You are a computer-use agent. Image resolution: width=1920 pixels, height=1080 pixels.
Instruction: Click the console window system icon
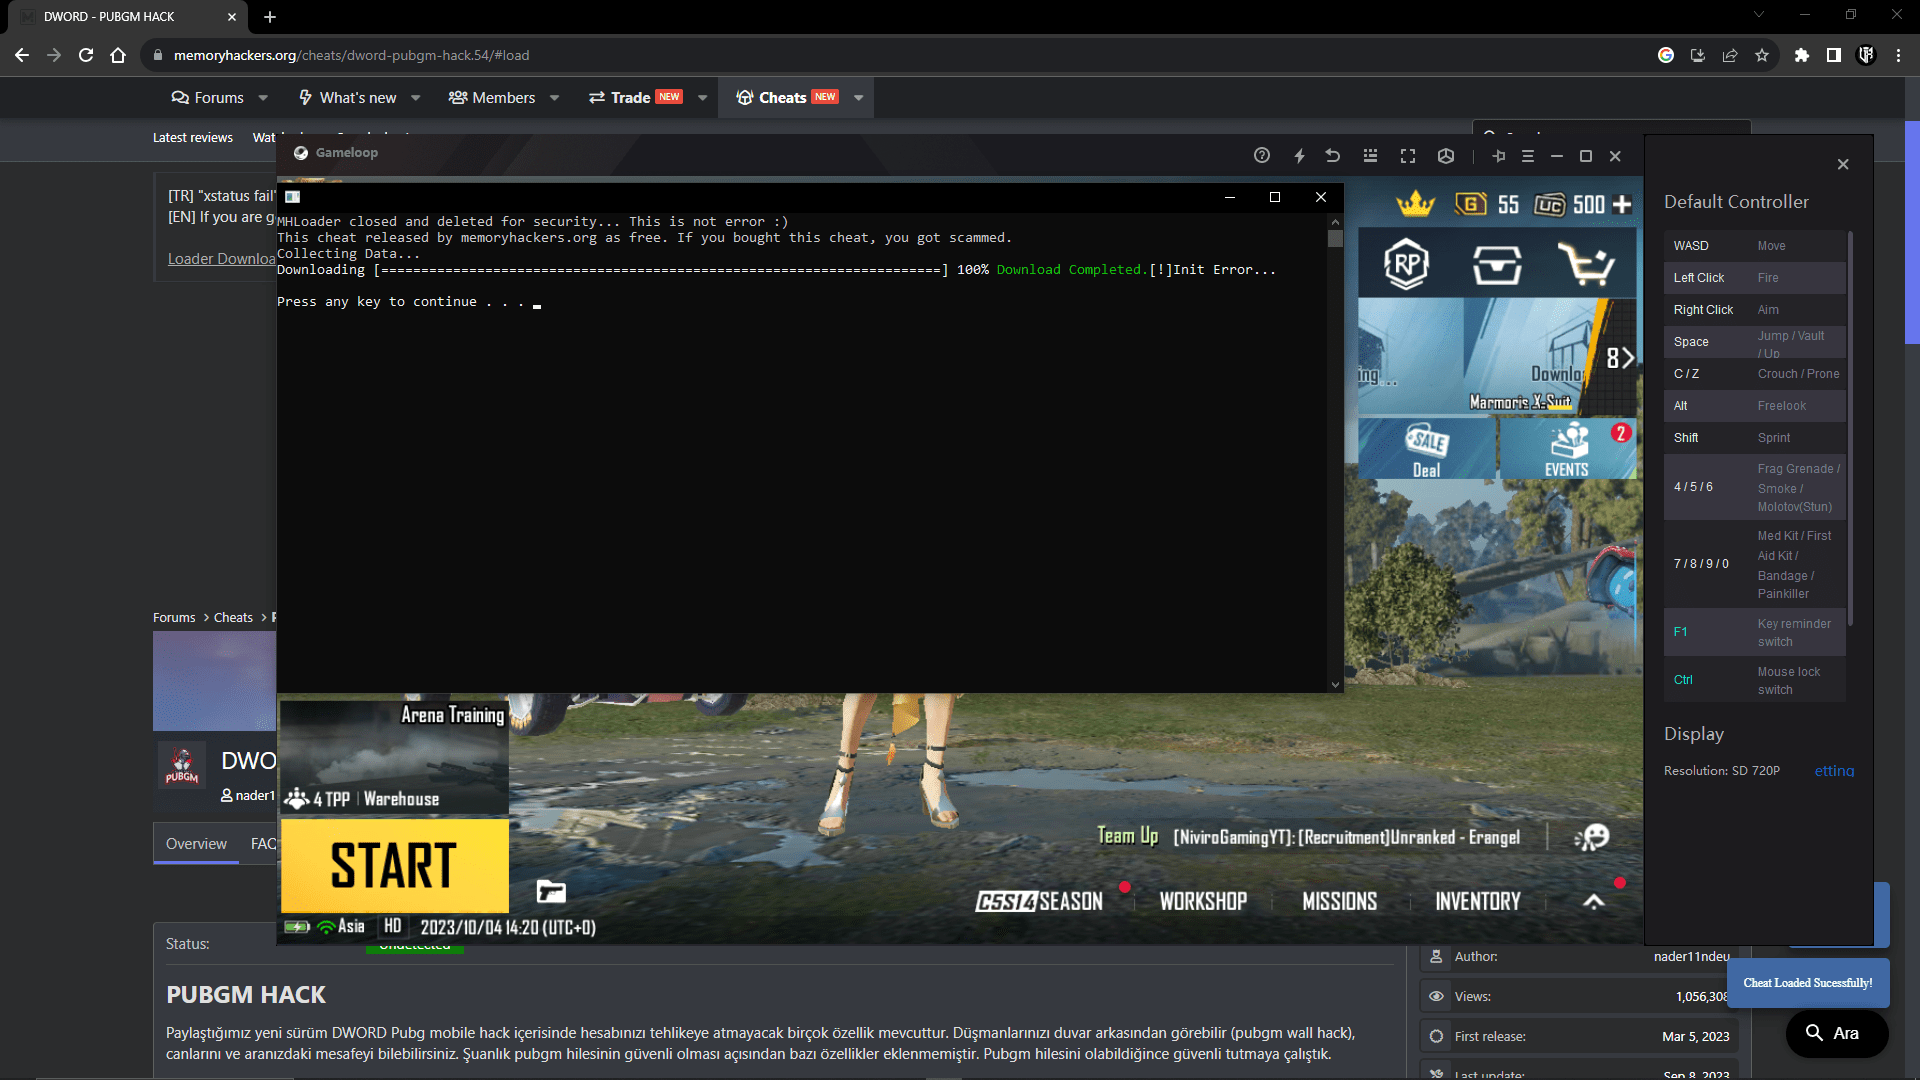[292, 197]
